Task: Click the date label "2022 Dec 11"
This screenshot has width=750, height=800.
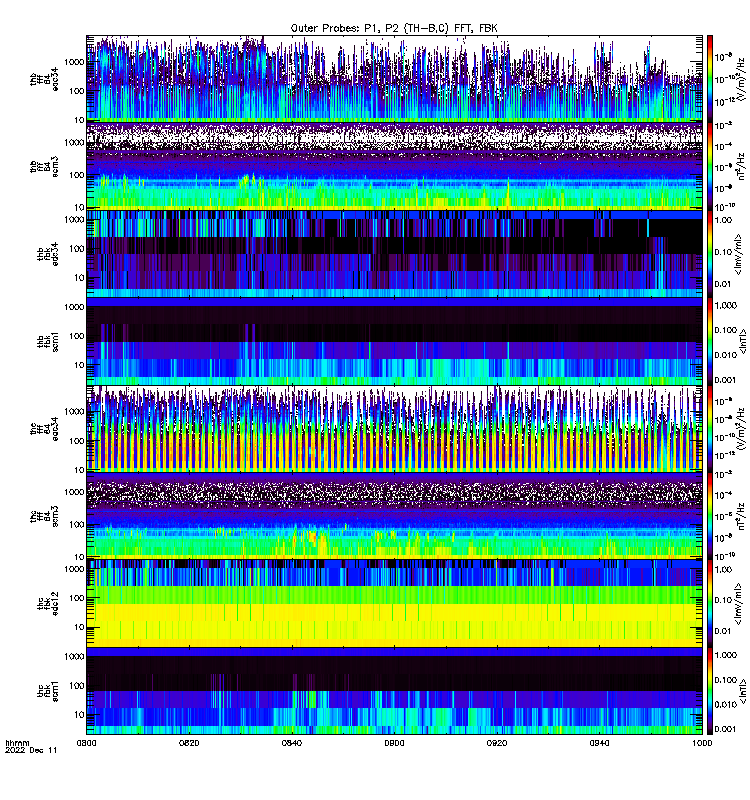Action: click(x=31, y=750)
